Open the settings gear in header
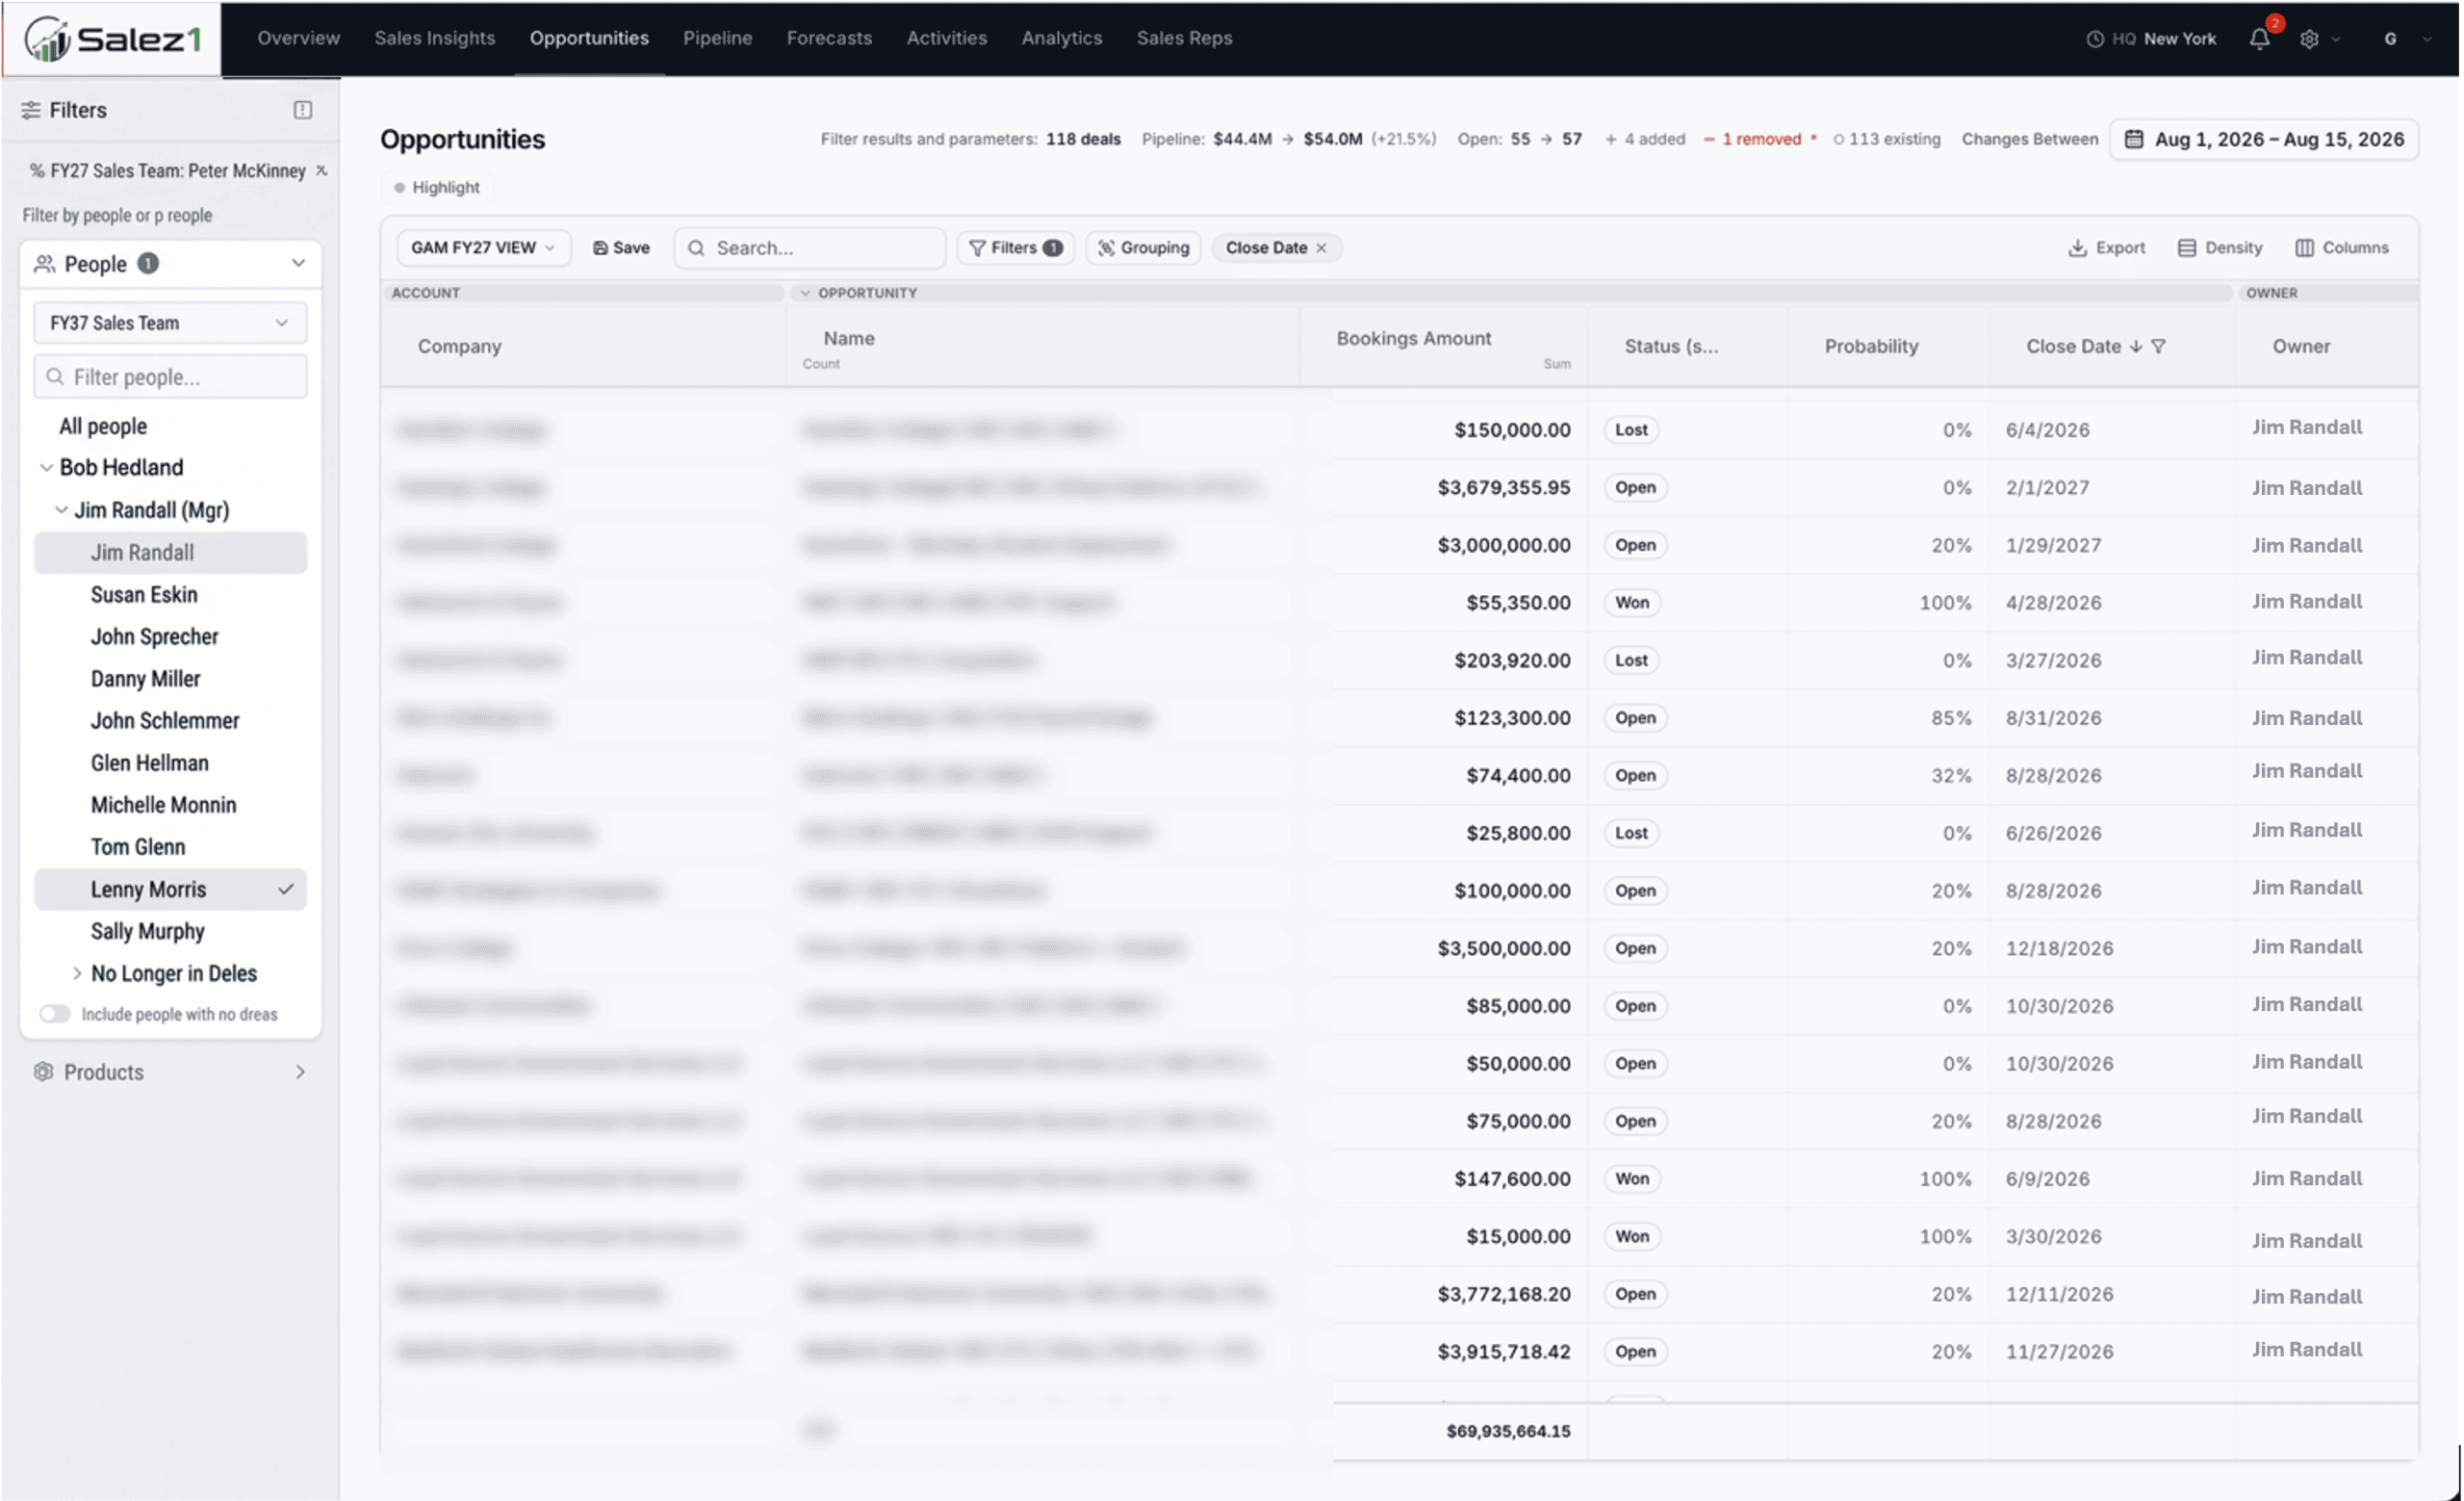 pos(2309,39)
